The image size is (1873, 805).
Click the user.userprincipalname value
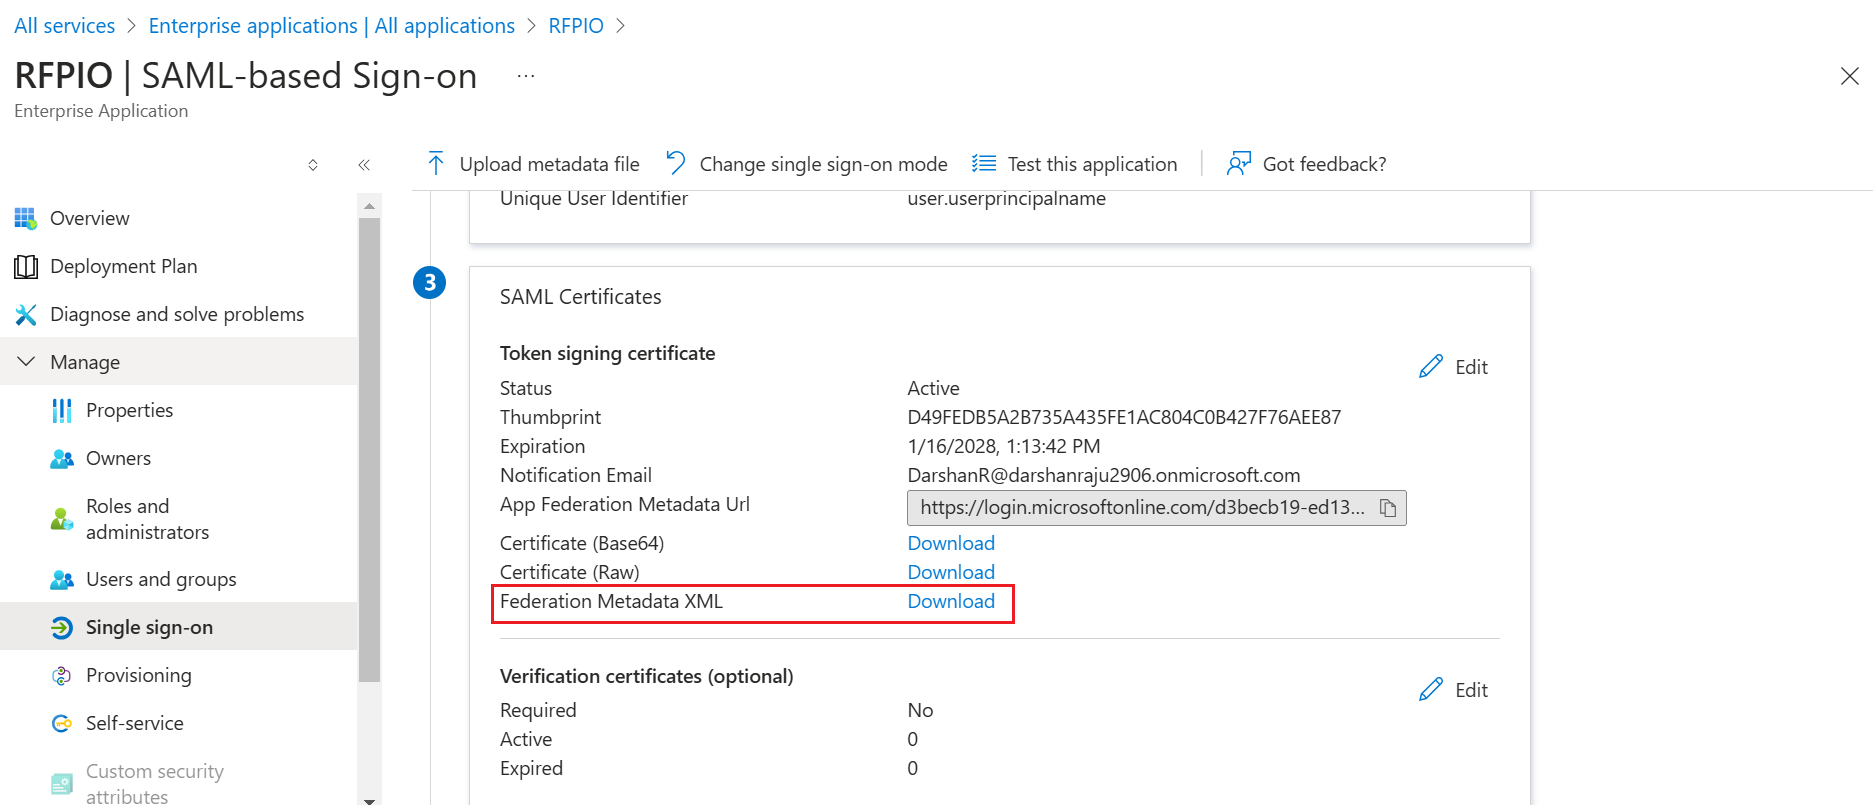tap(1006, 198)
